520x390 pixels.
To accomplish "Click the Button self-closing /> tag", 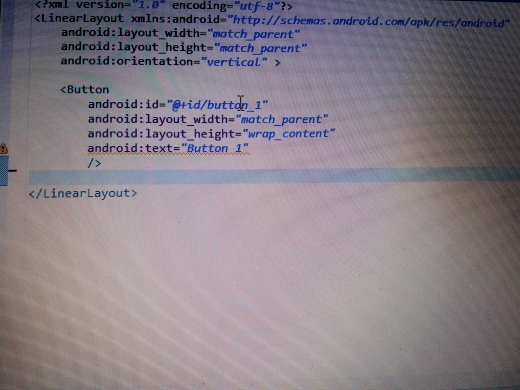I will [x=94, y=163].
